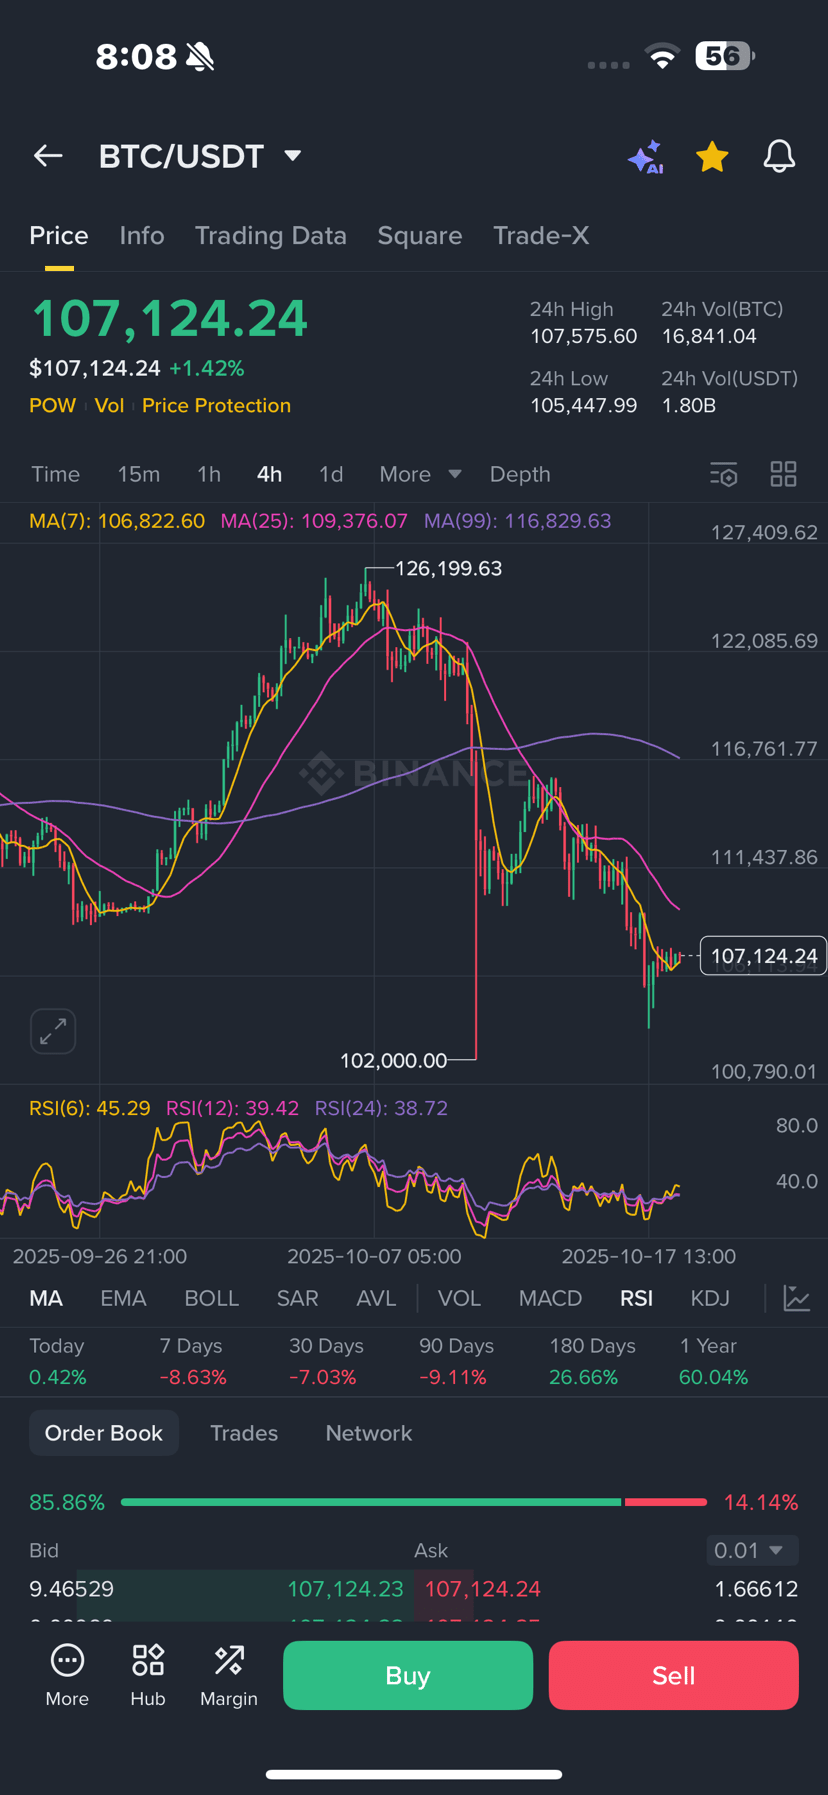
Task: Switch to the Info tab
Action: click(142, 235)
